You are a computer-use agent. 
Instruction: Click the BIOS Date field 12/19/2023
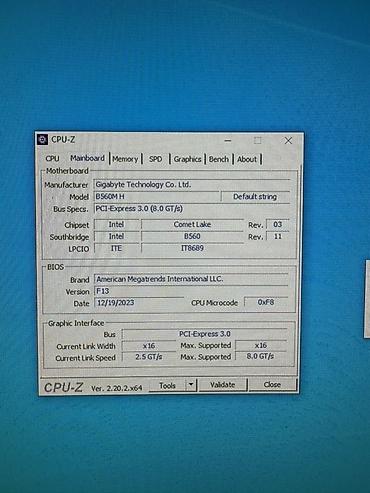point(139,303)
